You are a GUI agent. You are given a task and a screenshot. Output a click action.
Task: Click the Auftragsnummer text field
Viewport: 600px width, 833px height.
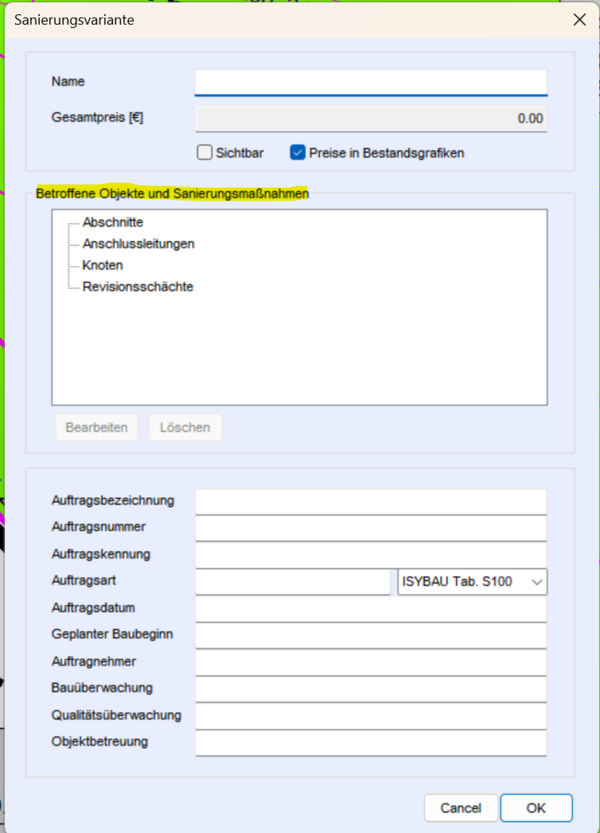(x=371, y=528)
